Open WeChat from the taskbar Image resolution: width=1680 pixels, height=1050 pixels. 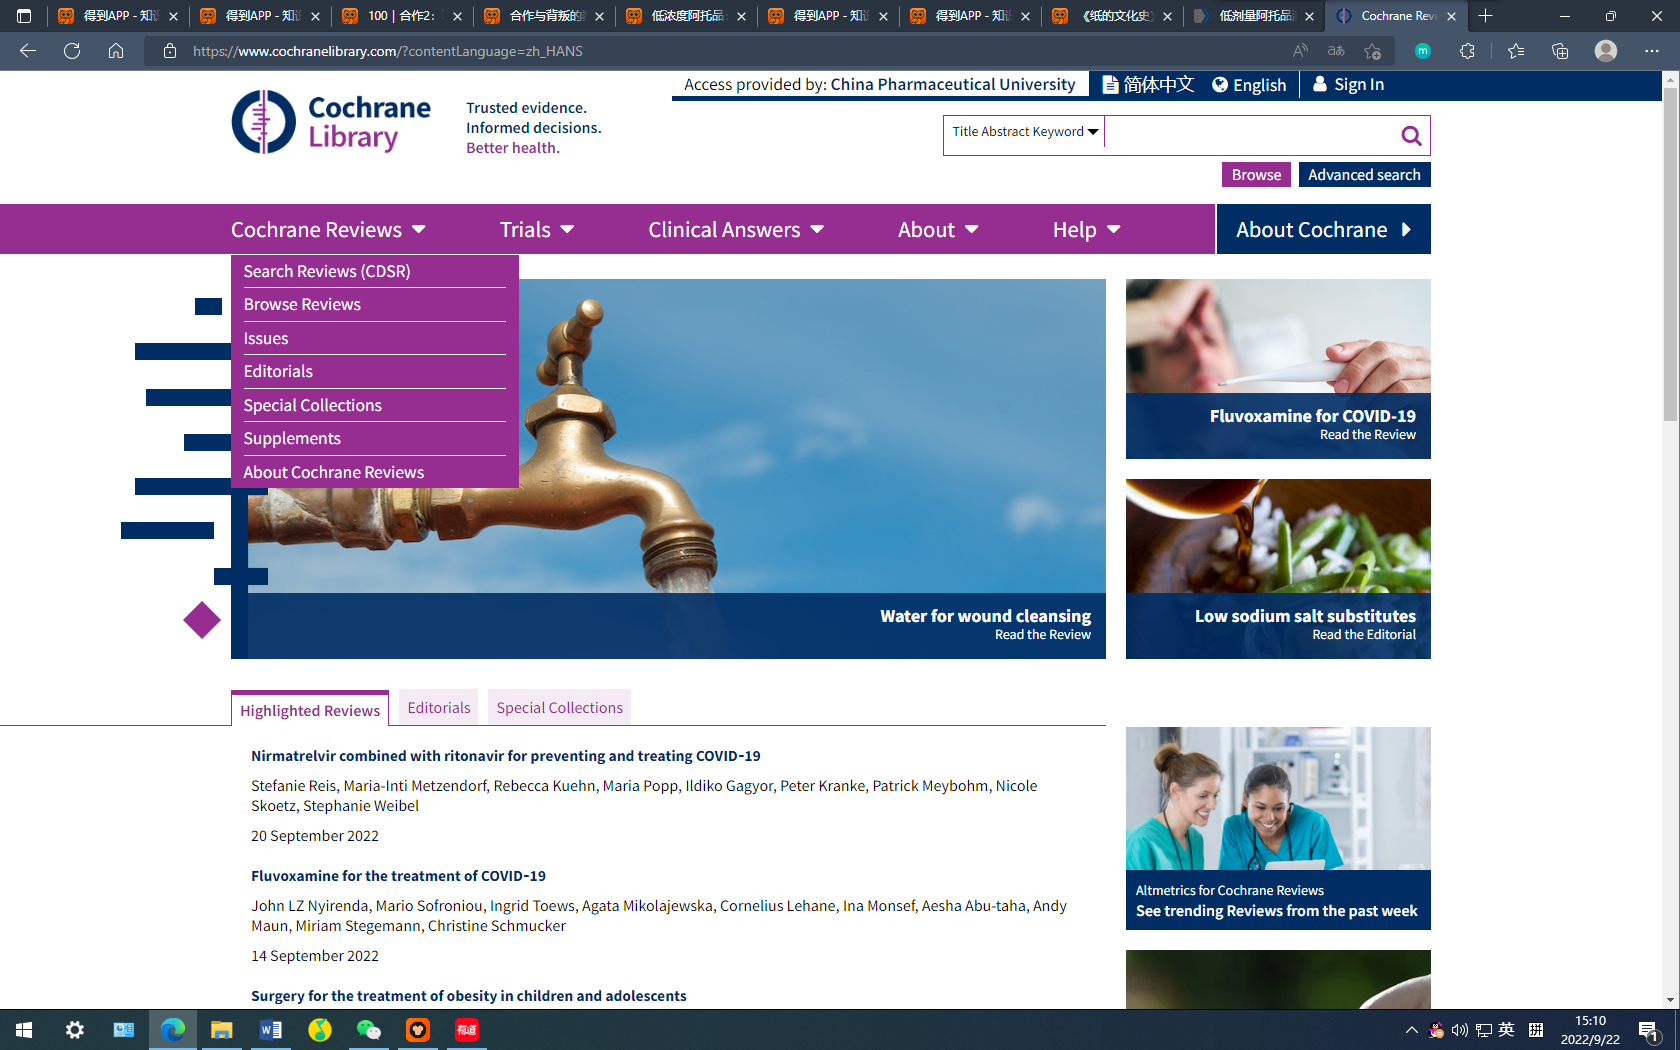point(369,1030)
